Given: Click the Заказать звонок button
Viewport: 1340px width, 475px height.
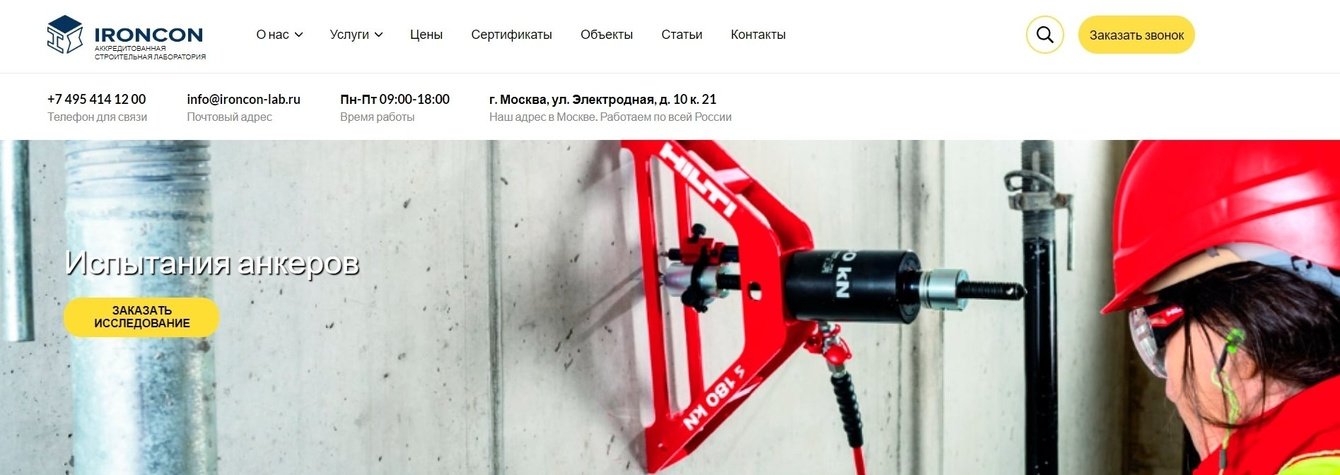Looking at the screenshot, I should click(1136, 35).
